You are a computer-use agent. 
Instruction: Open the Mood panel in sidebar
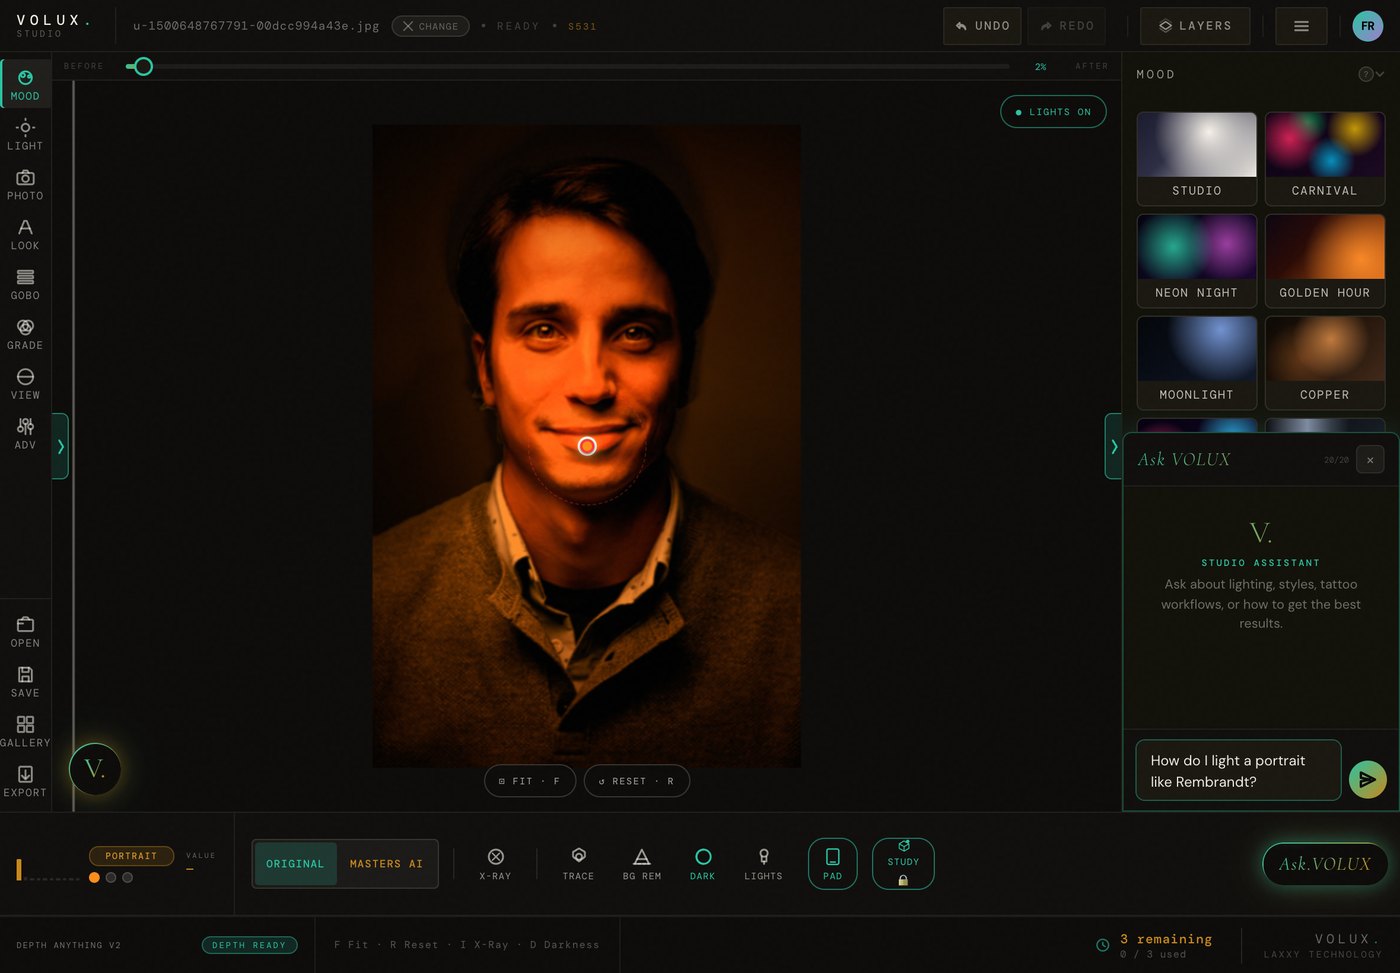tap(25, 84)
